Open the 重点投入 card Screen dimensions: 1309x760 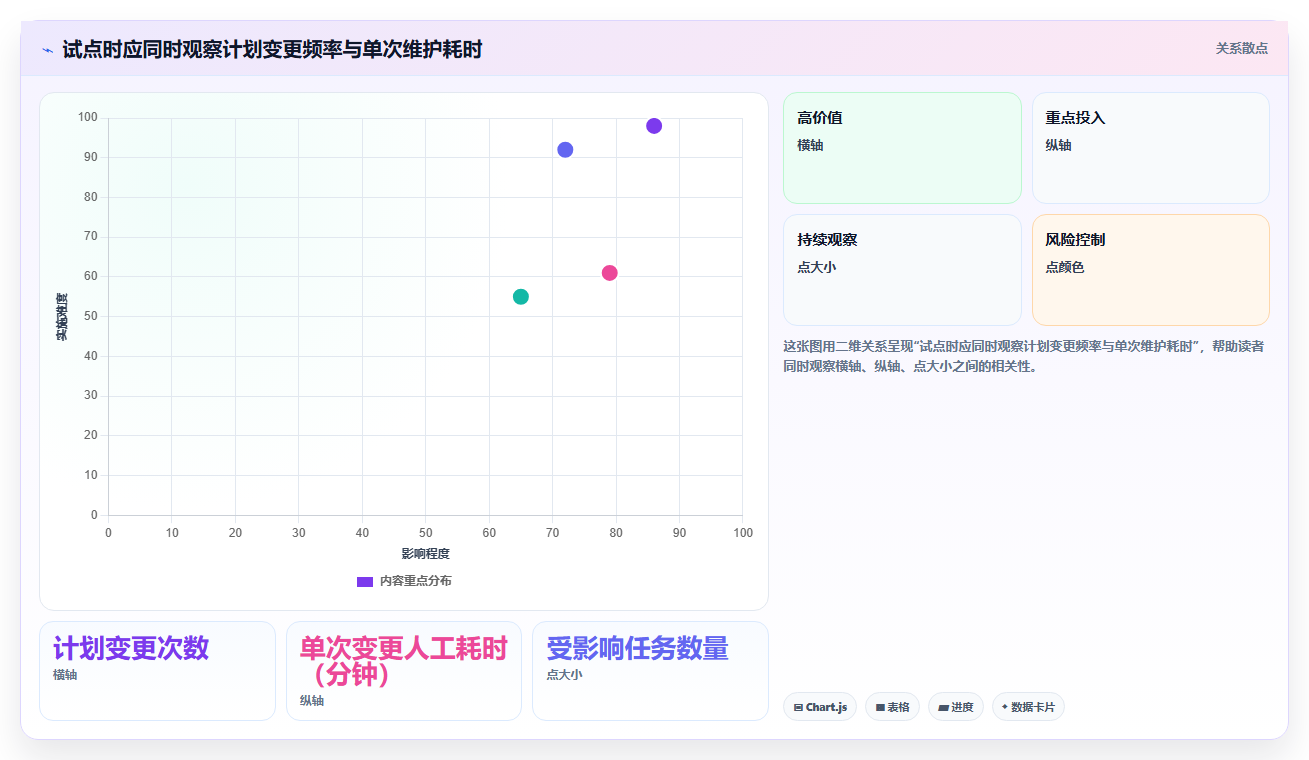click(x=1151, y=148)
